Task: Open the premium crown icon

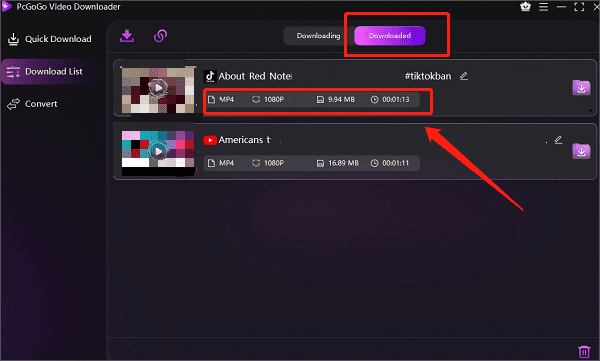Action: point(525,7)
